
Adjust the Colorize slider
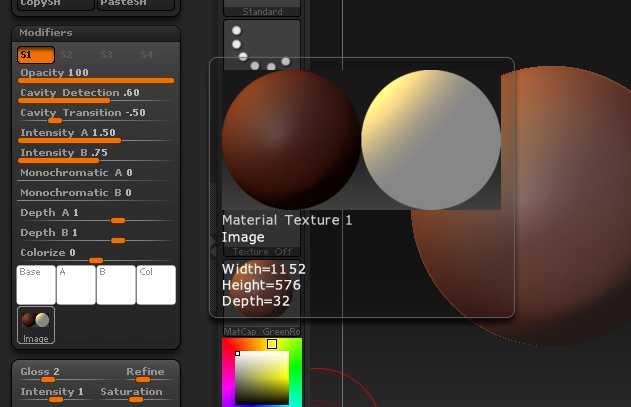[96, 255]
